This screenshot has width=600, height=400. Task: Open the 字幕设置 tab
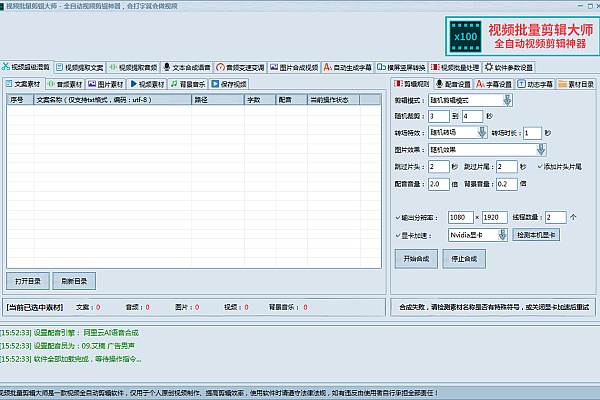point(494,84)
